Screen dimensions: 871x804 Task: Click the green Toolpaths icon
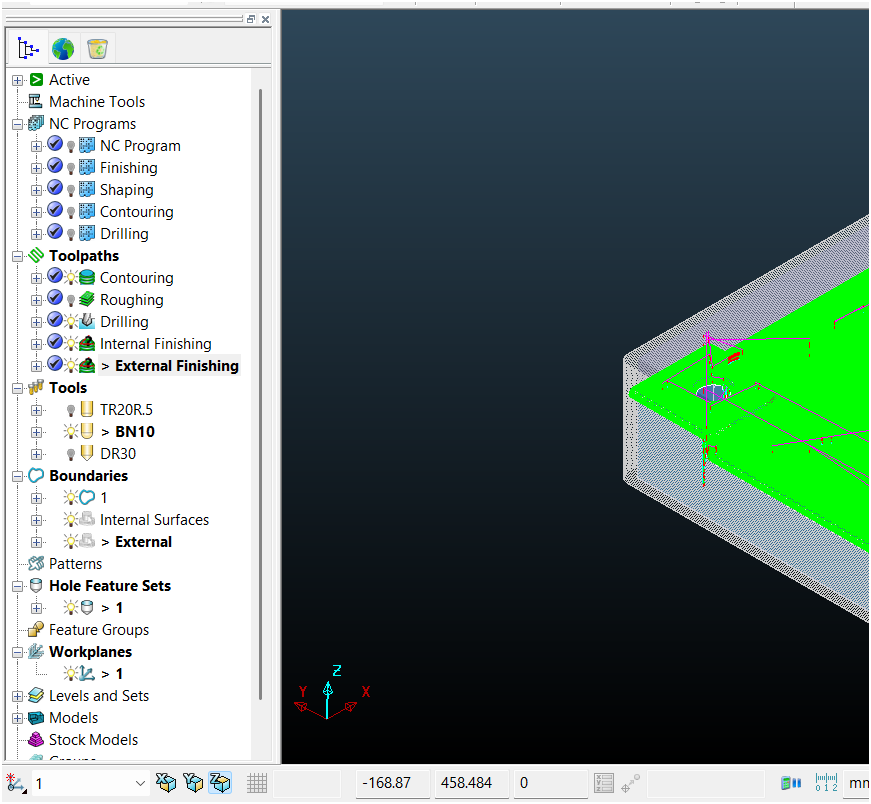36,255
